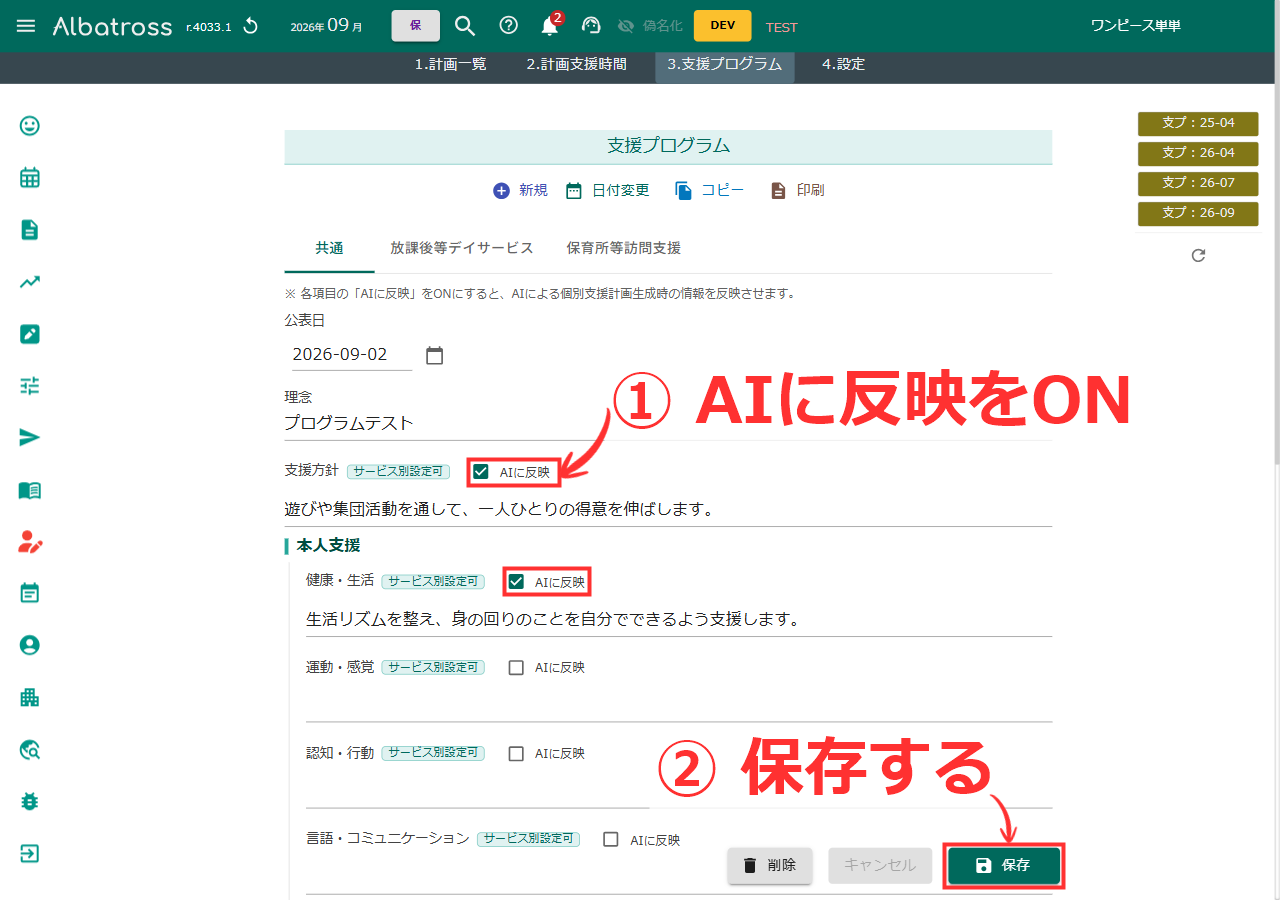
Task: Open the 2026年09月 month selector
Action: [x=326, y=26]
